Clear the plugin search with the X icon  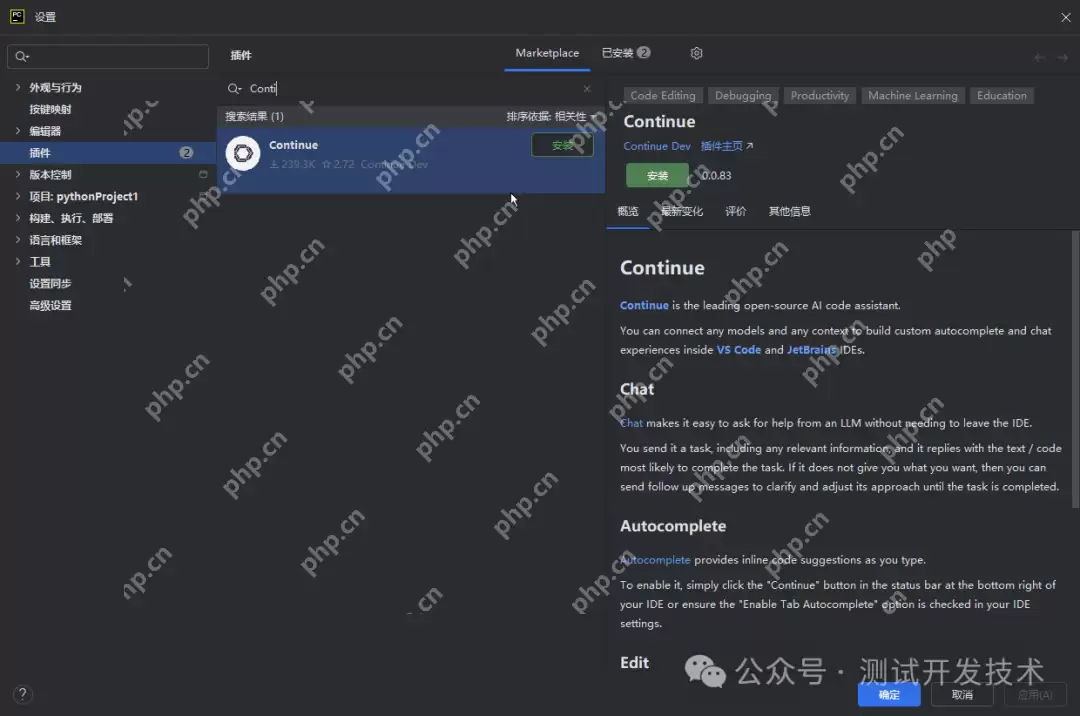(587, 89)
